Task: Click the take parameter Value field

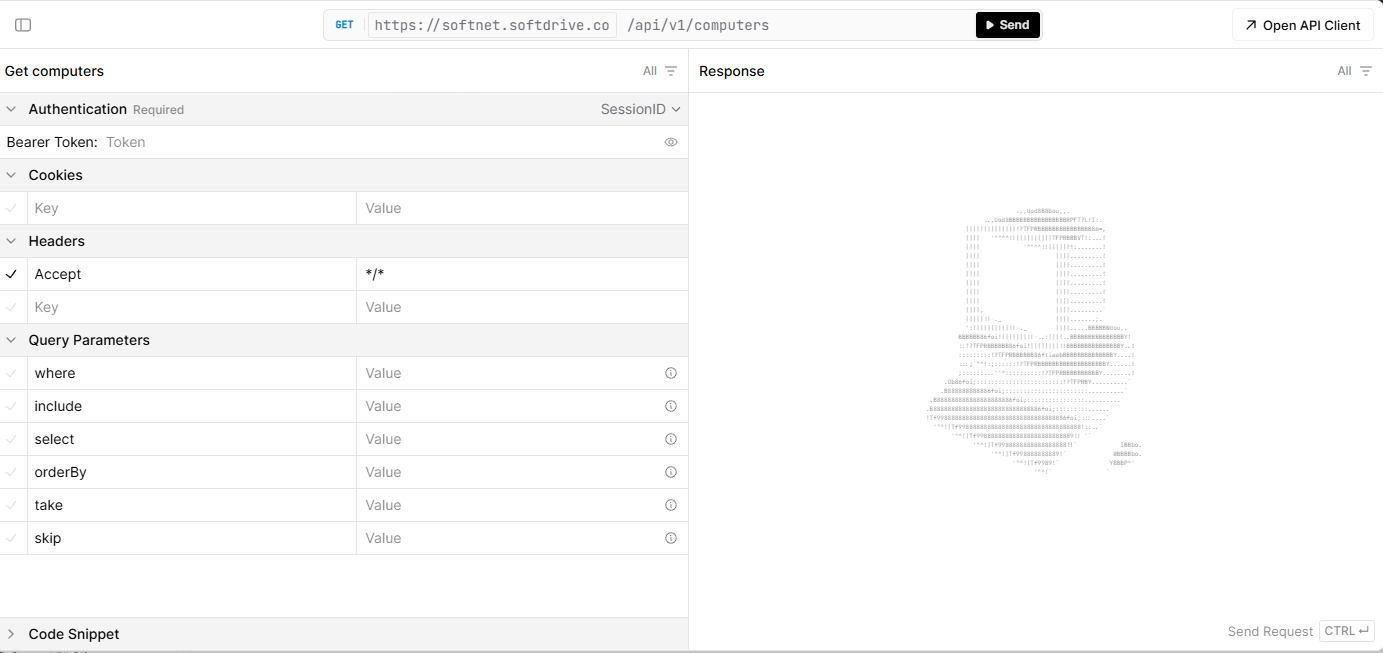Action: click(508, 505)
